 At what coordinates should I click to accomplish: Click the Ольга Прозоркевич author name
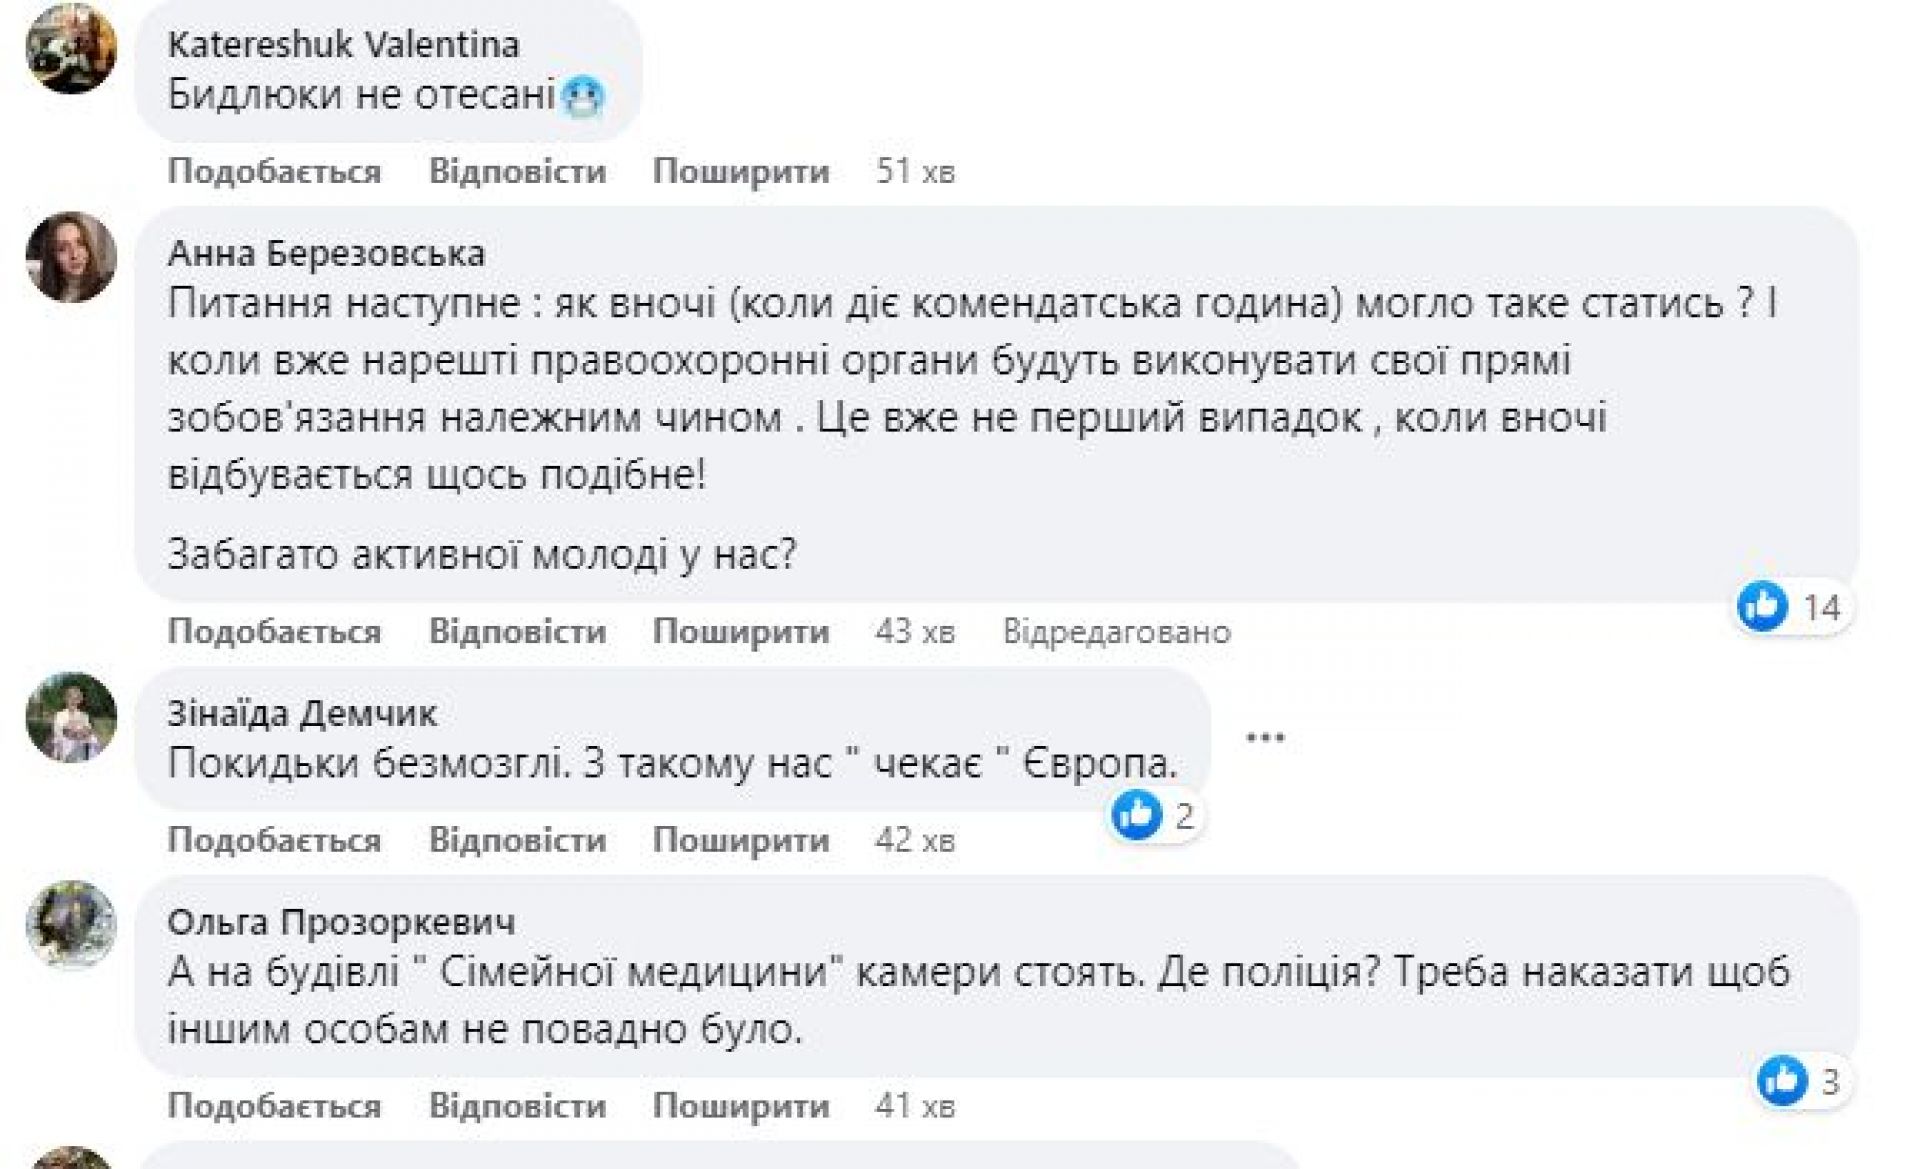[x=341, y=921]
